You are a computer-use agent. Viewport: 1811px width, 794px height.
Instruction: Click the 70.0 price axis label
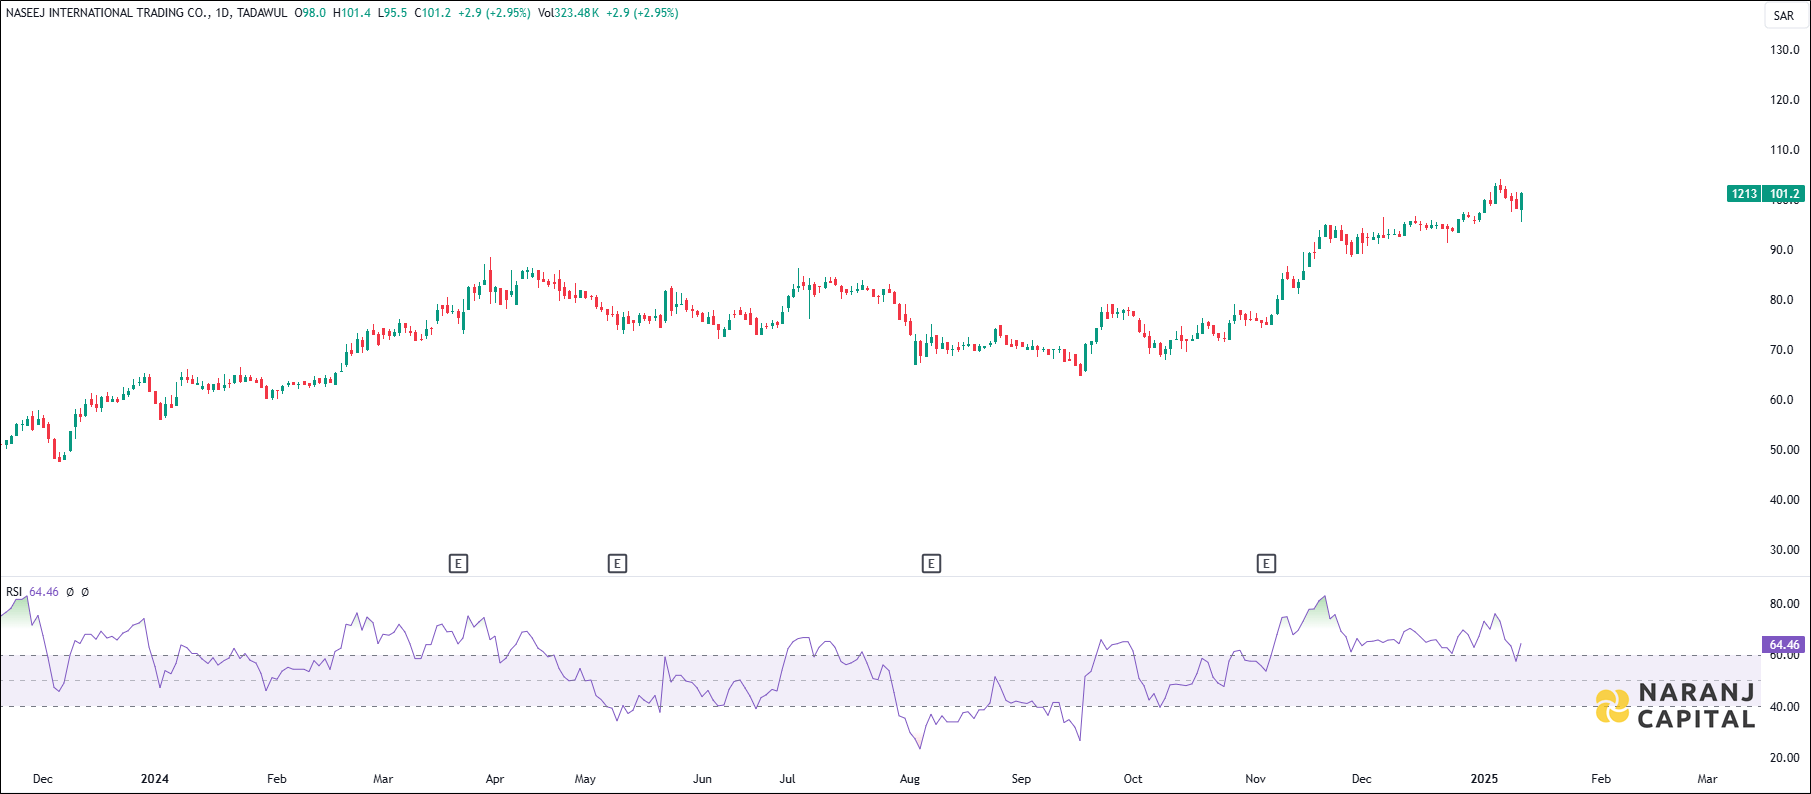coord(1782,350)
